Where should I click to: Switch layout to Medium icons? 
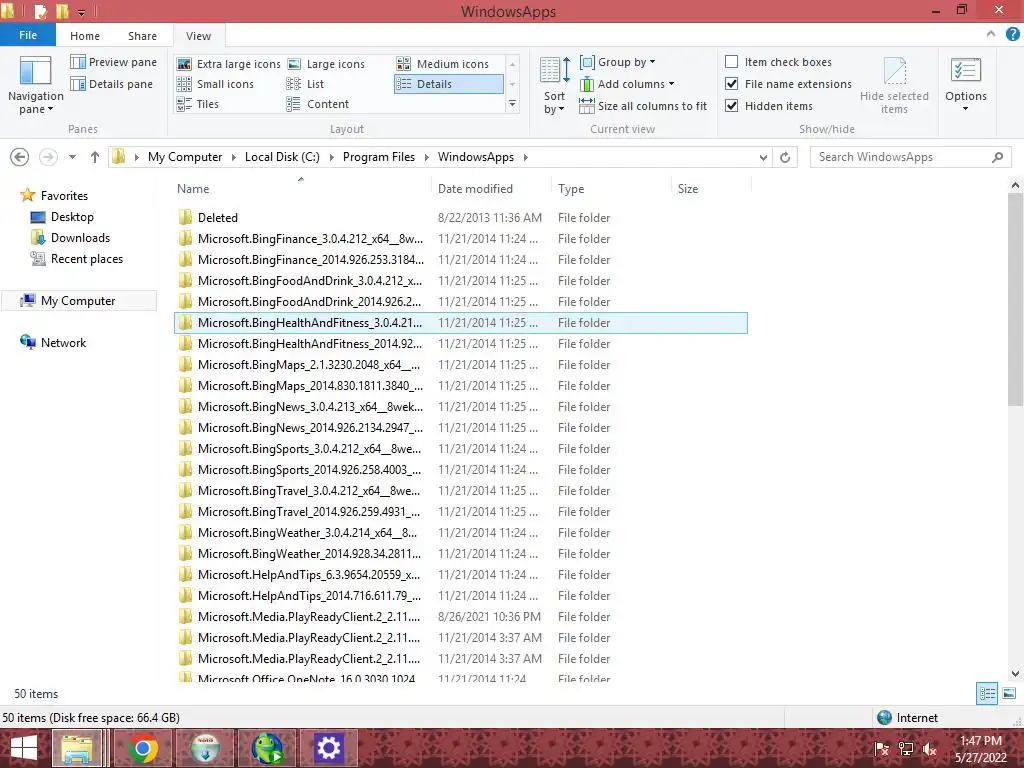point(443,64)
